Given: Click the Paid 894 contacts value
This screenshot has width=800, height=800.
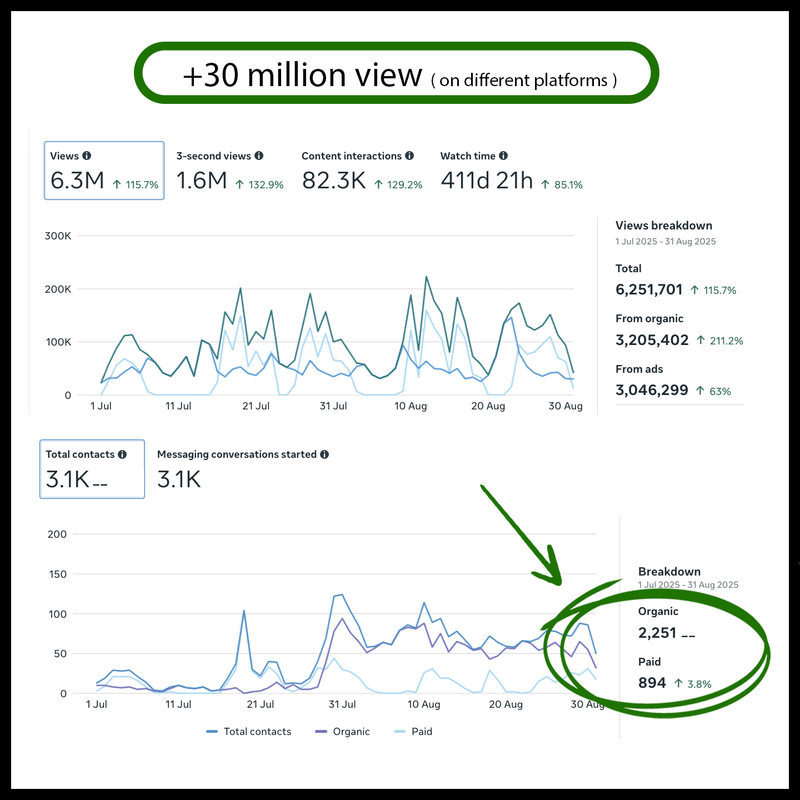Looking at the screenshot, I should click(x=652, y=683).
